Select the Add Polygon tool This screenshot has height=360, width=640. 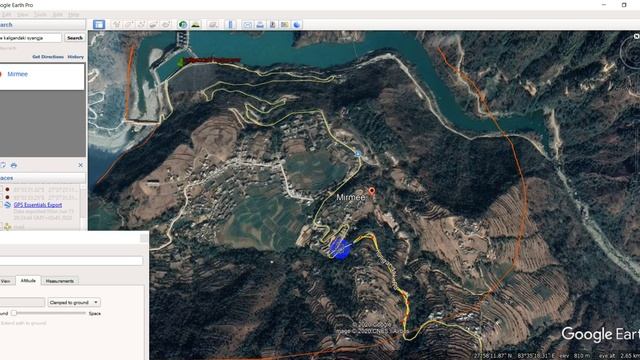[129, 25]
